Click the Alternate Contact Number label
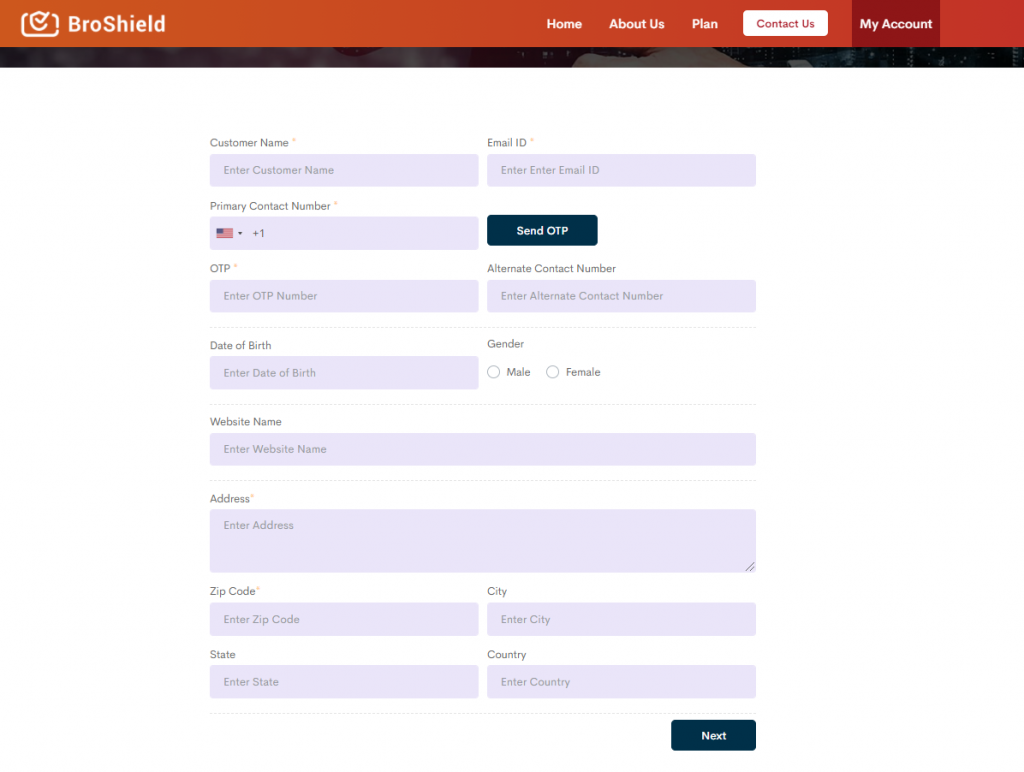 point(551,268)
